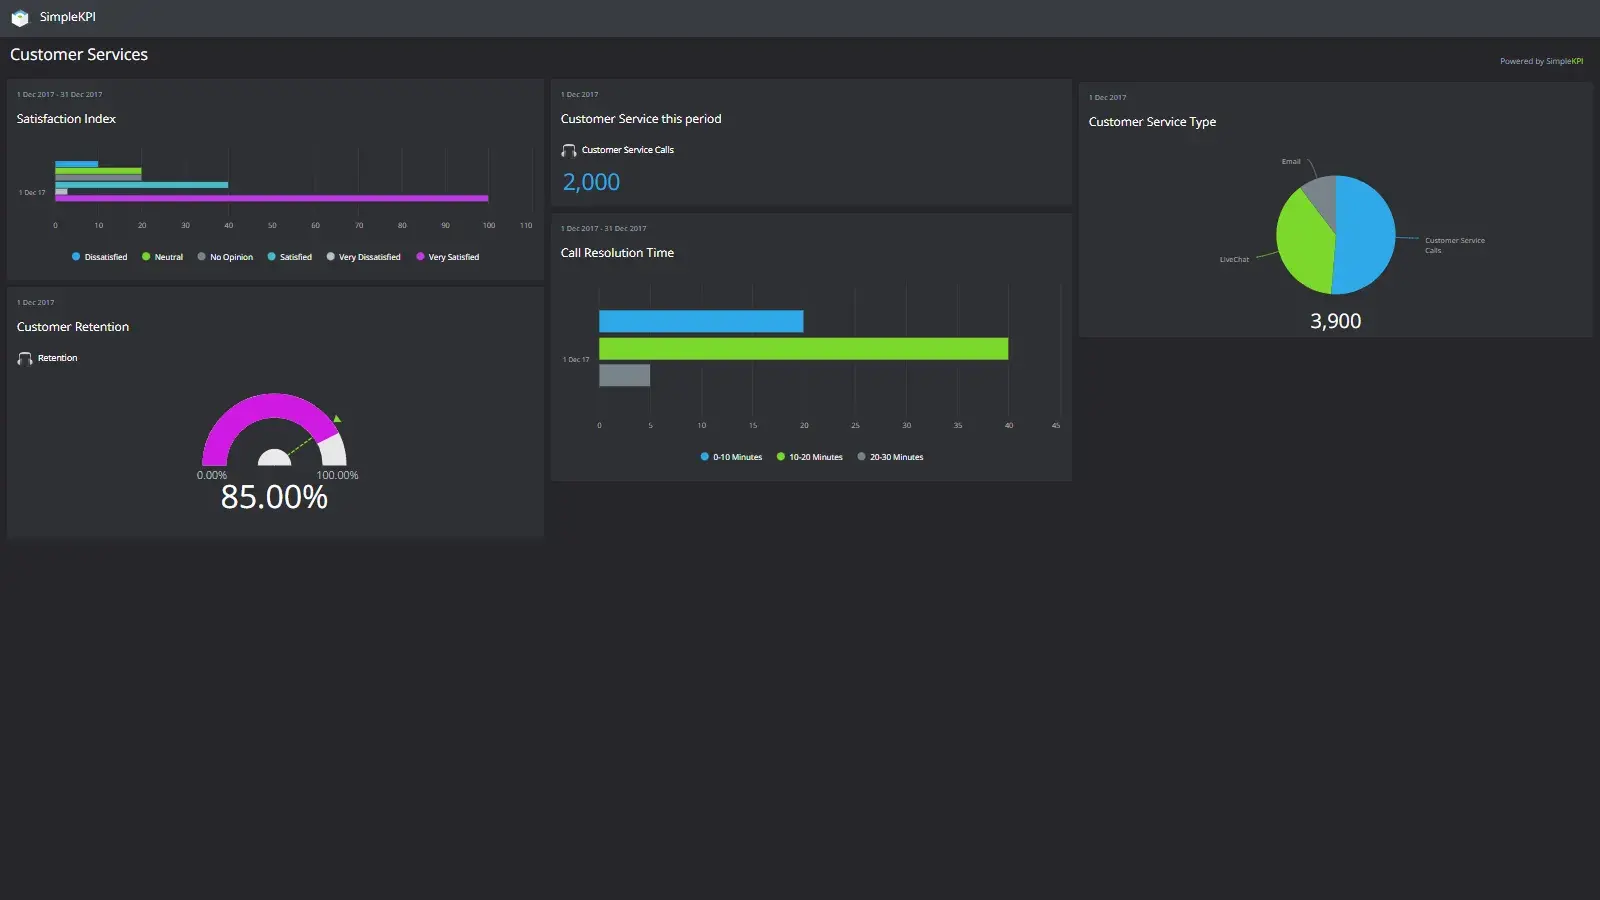The image size is (1600, 900).
Task: Click the LiveChat pie label
Action: (x=1234, y=260)
